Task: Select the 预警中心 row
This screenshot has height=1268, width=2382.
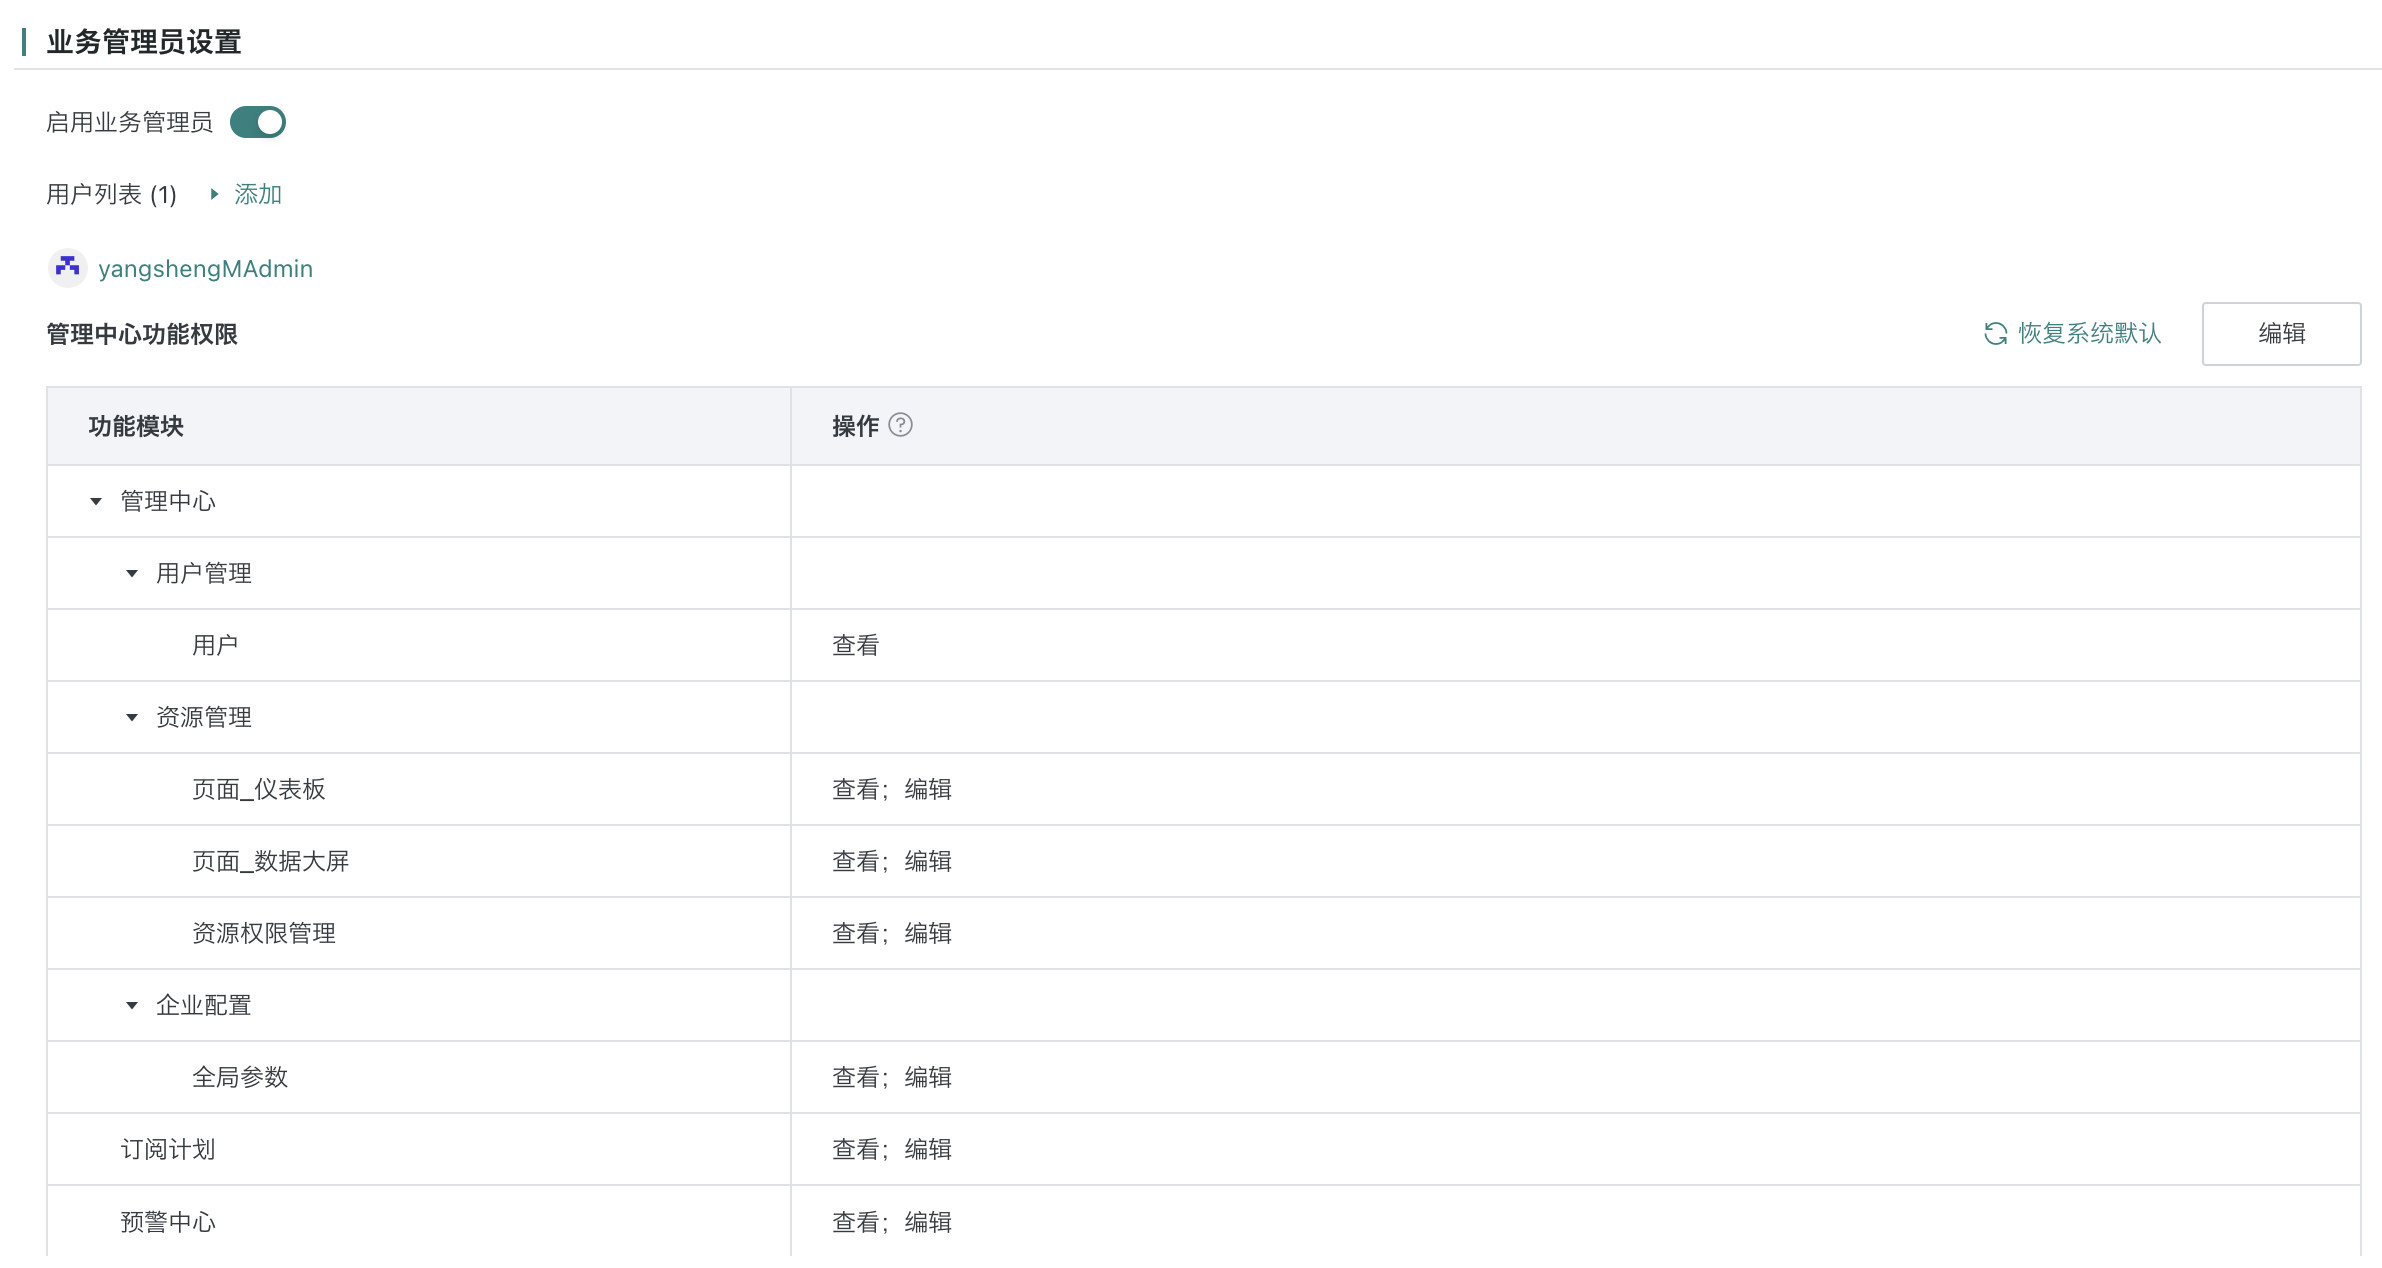Action: 168,1221
